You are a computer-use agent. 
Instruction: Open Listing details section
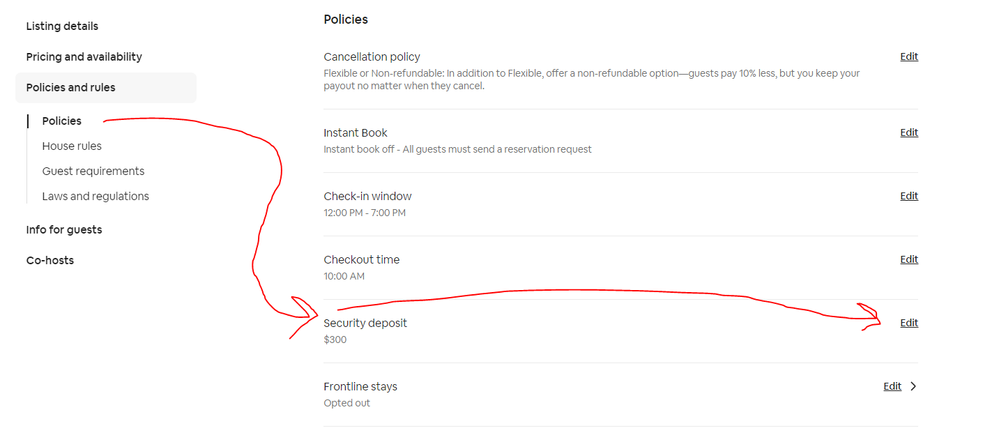[62, 26]
